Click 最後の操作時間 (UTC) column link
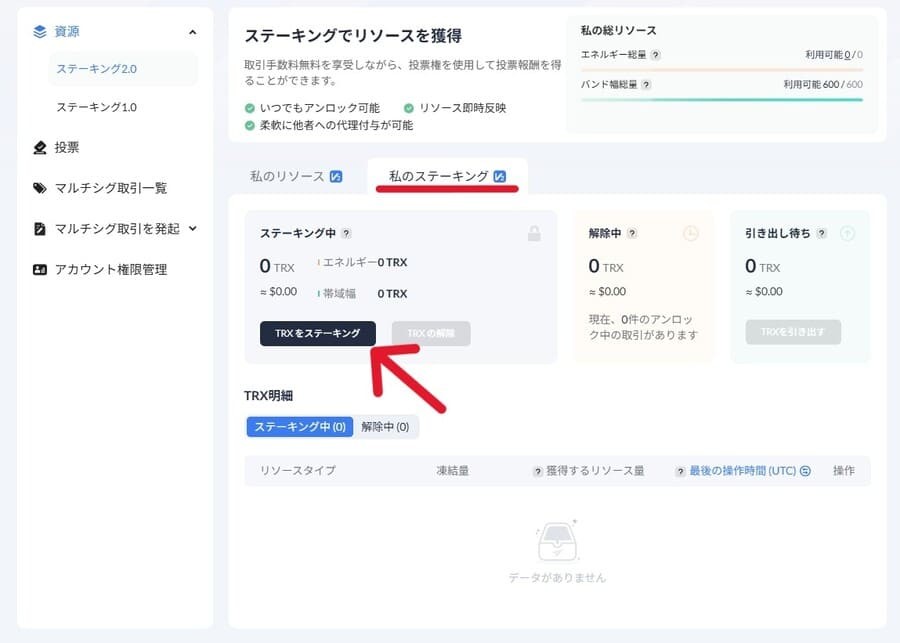900x643 pixels. pyautogui.click(x=743, y=471)
